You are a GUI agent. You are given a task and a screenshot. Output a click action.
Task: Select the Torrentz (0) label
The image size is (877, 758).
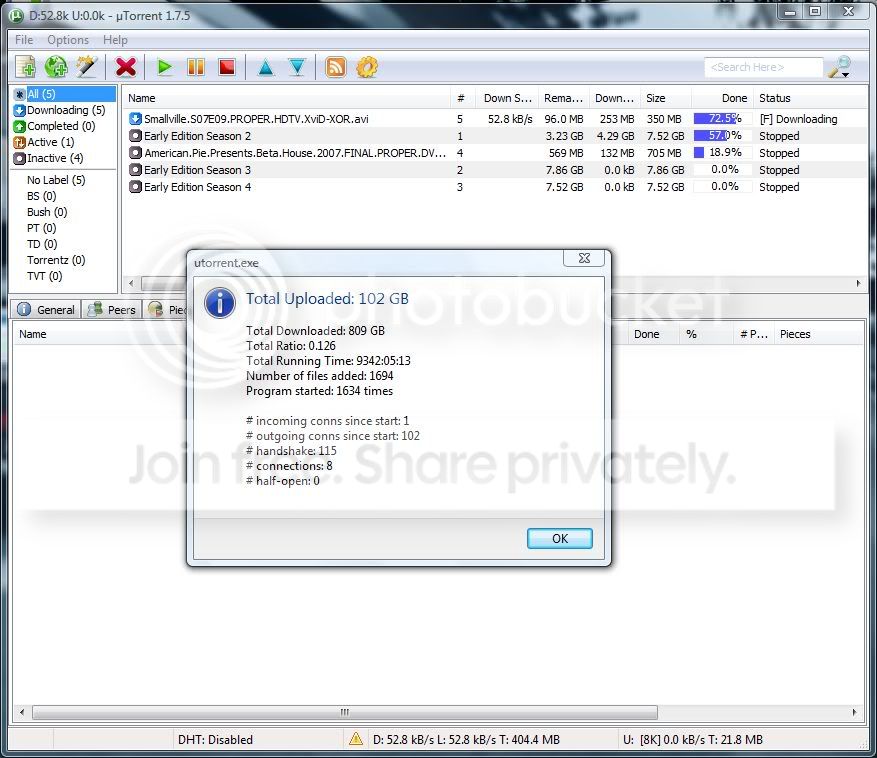pyautogui.click(x=56, y=260)
